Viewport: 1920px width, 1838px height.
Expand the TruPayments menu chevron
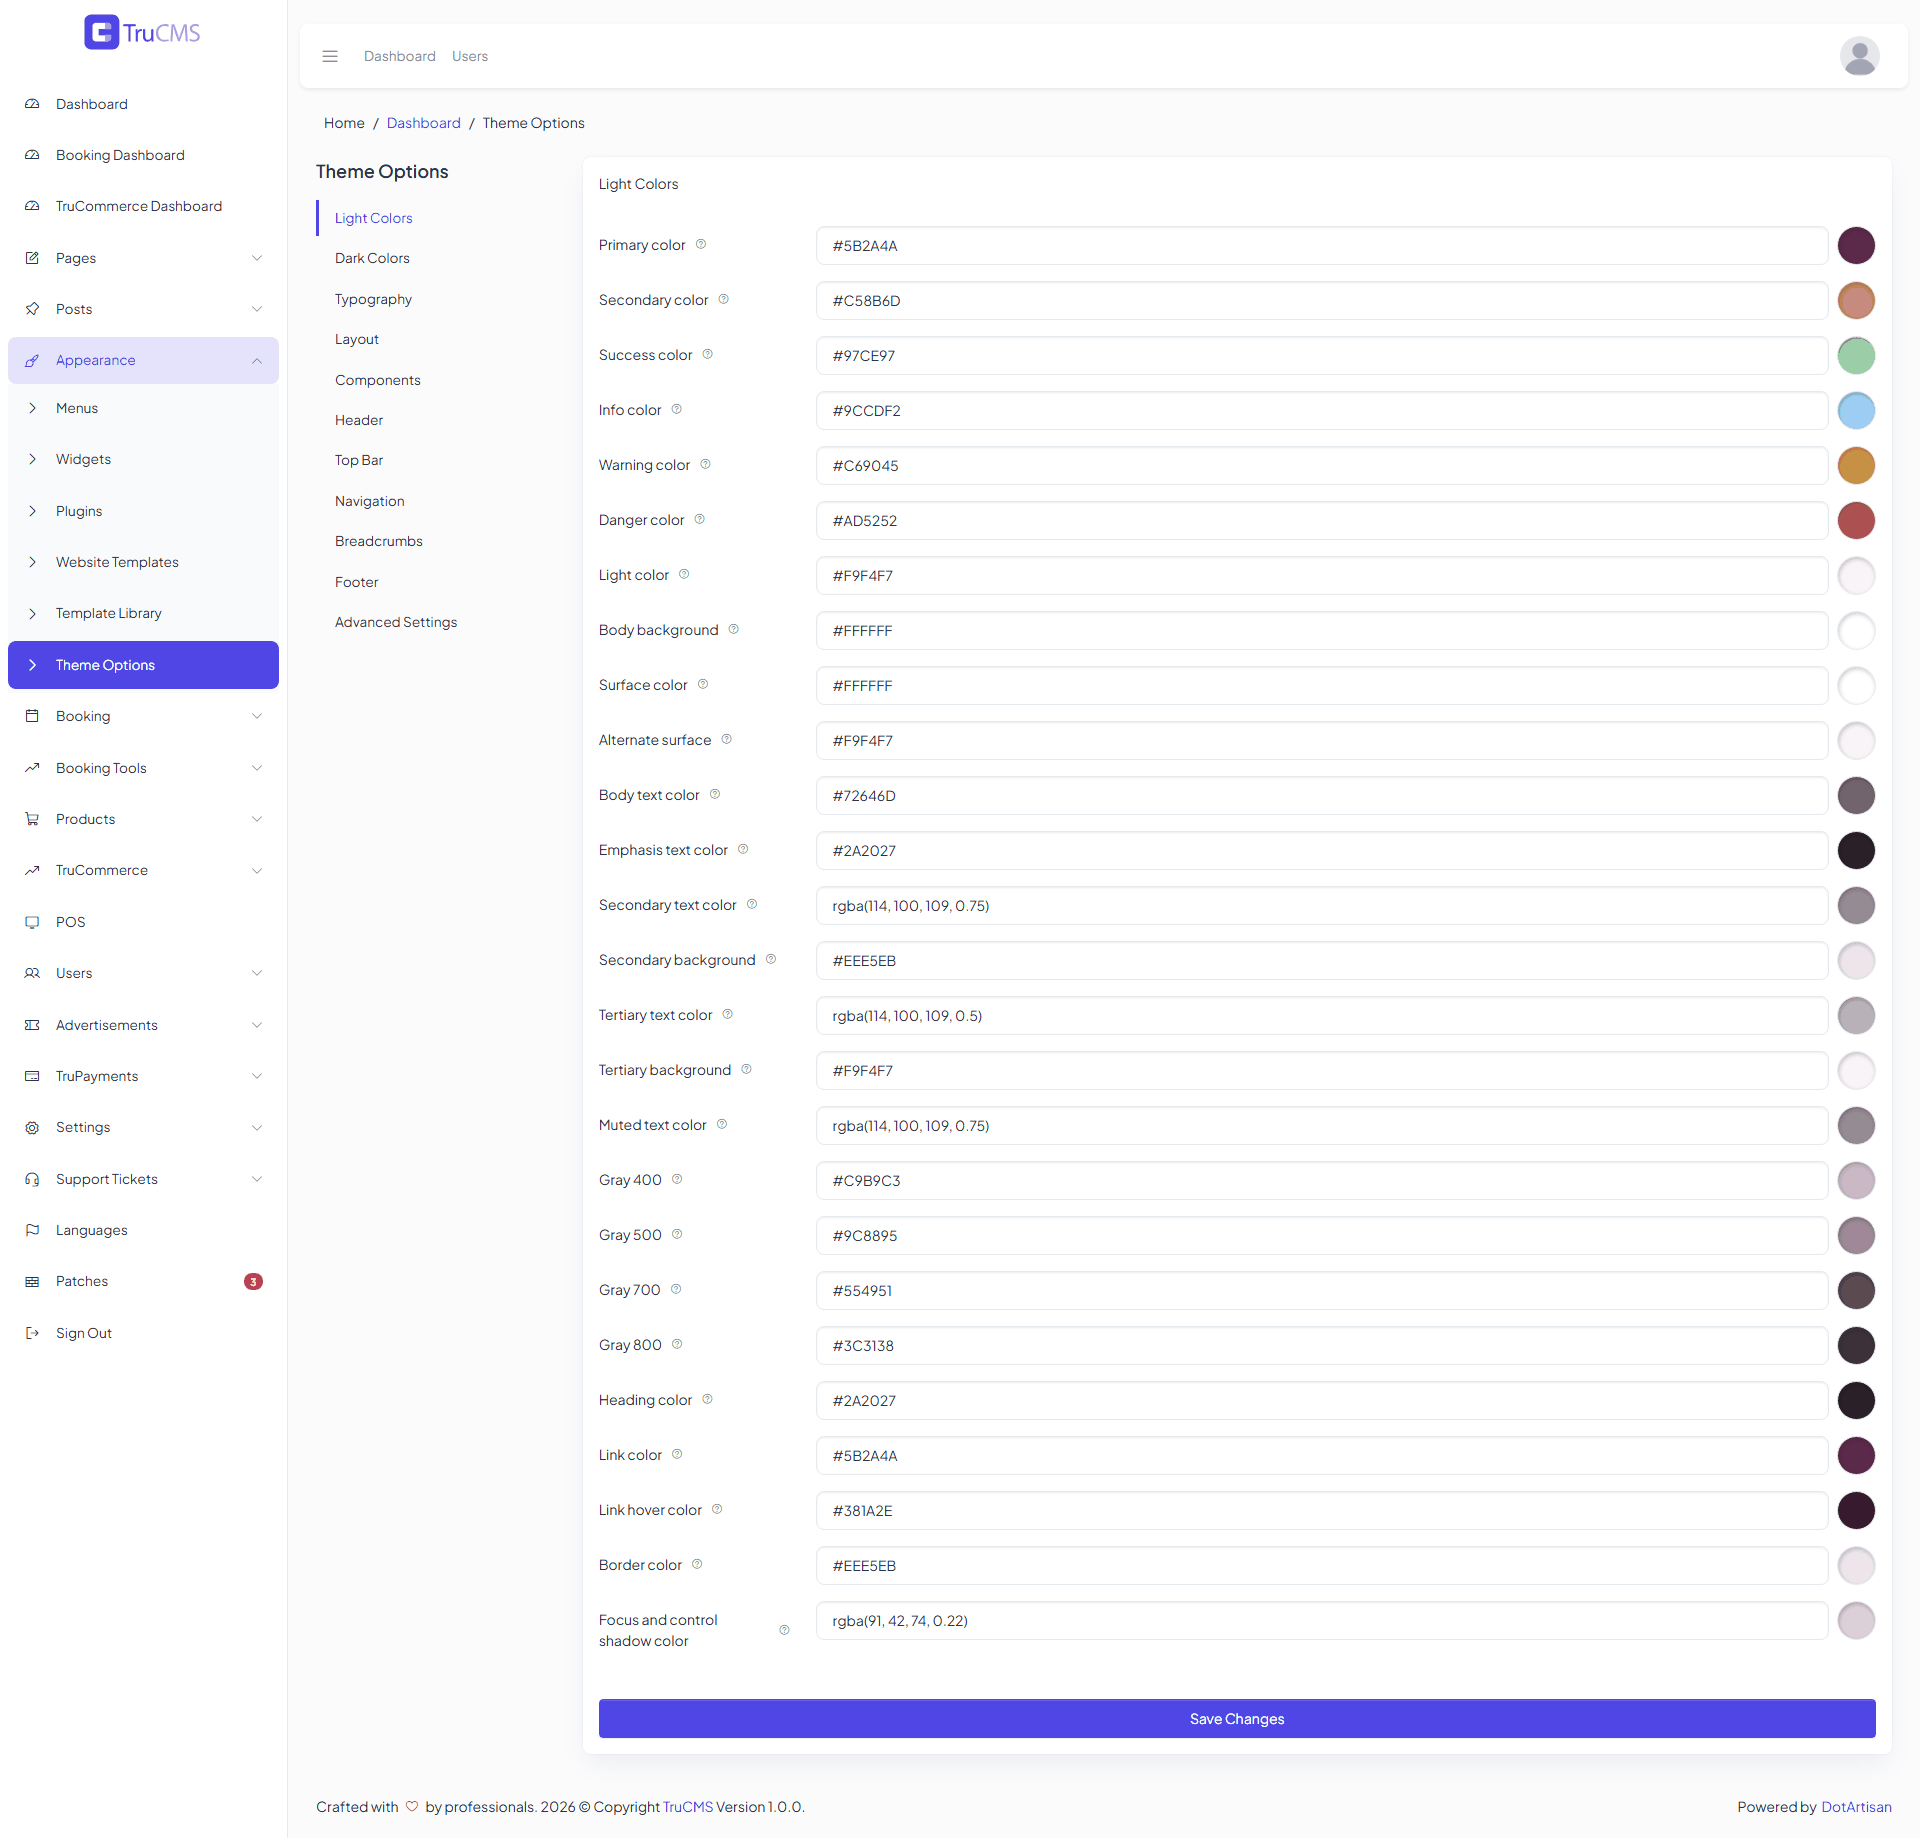click(x=257, y=1076)
